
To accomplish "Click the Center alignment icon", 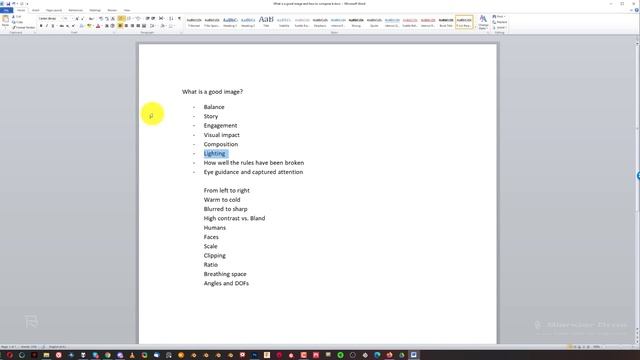I will point(126,26).
